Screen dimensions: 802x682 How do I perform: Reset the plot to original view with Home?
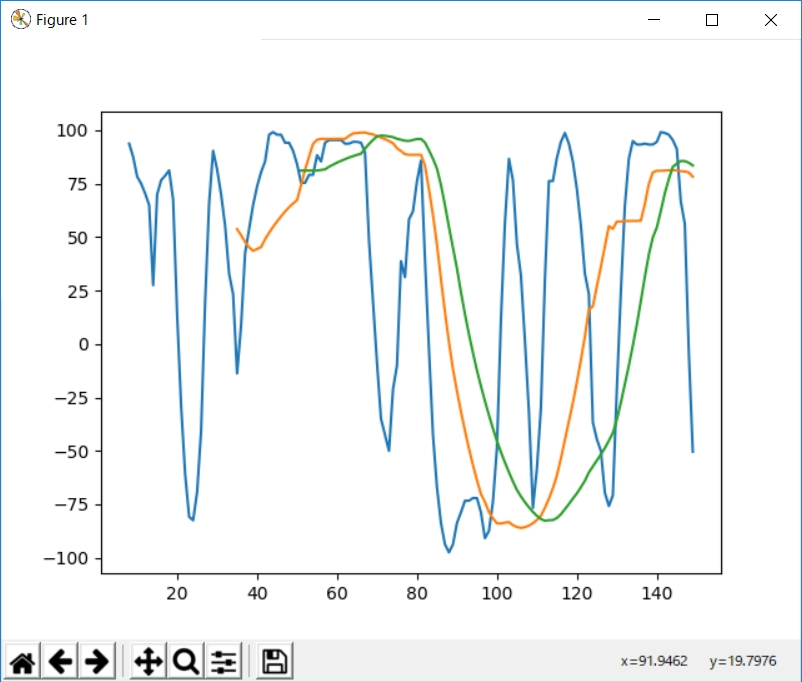click(23, 661)
